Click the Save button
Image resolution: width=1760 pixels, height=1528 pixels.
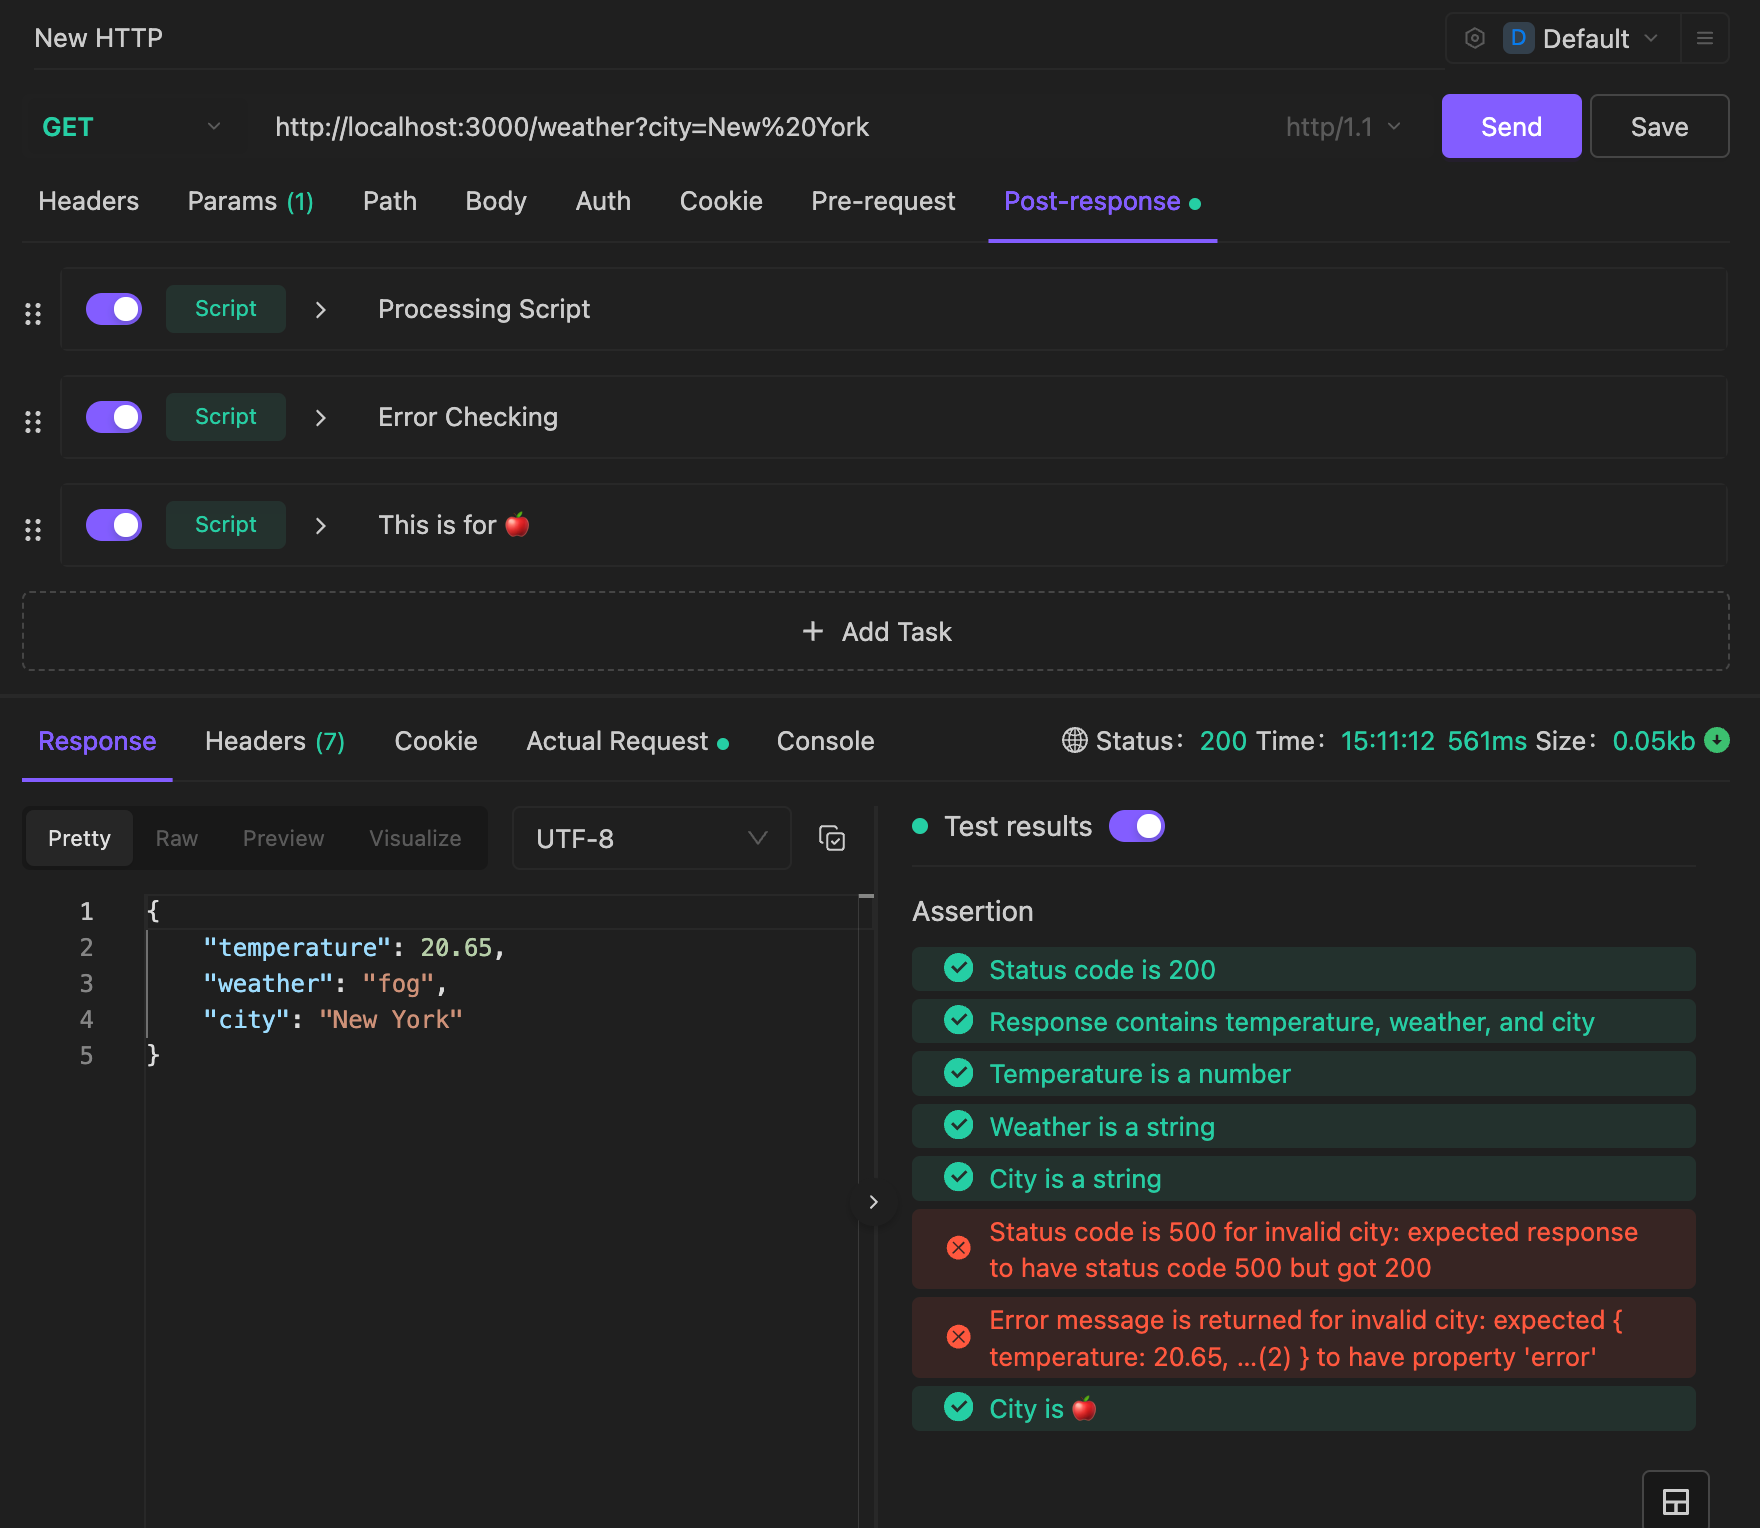point(1659,126)
